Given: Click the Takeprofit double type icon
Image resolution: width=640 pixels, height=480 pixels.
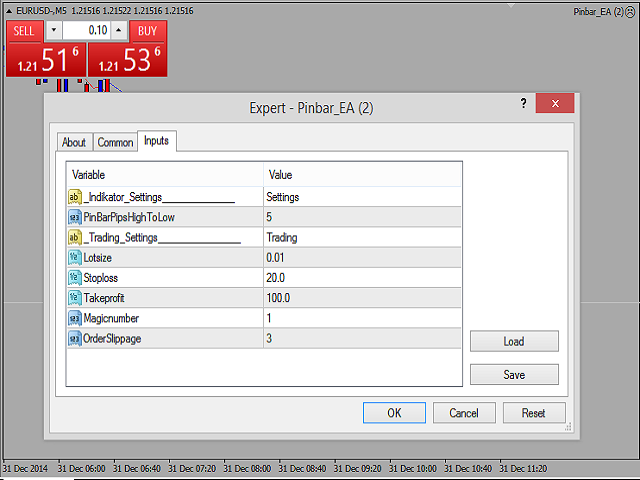Looking at the screenshot, I should click(x=75, y=298).
